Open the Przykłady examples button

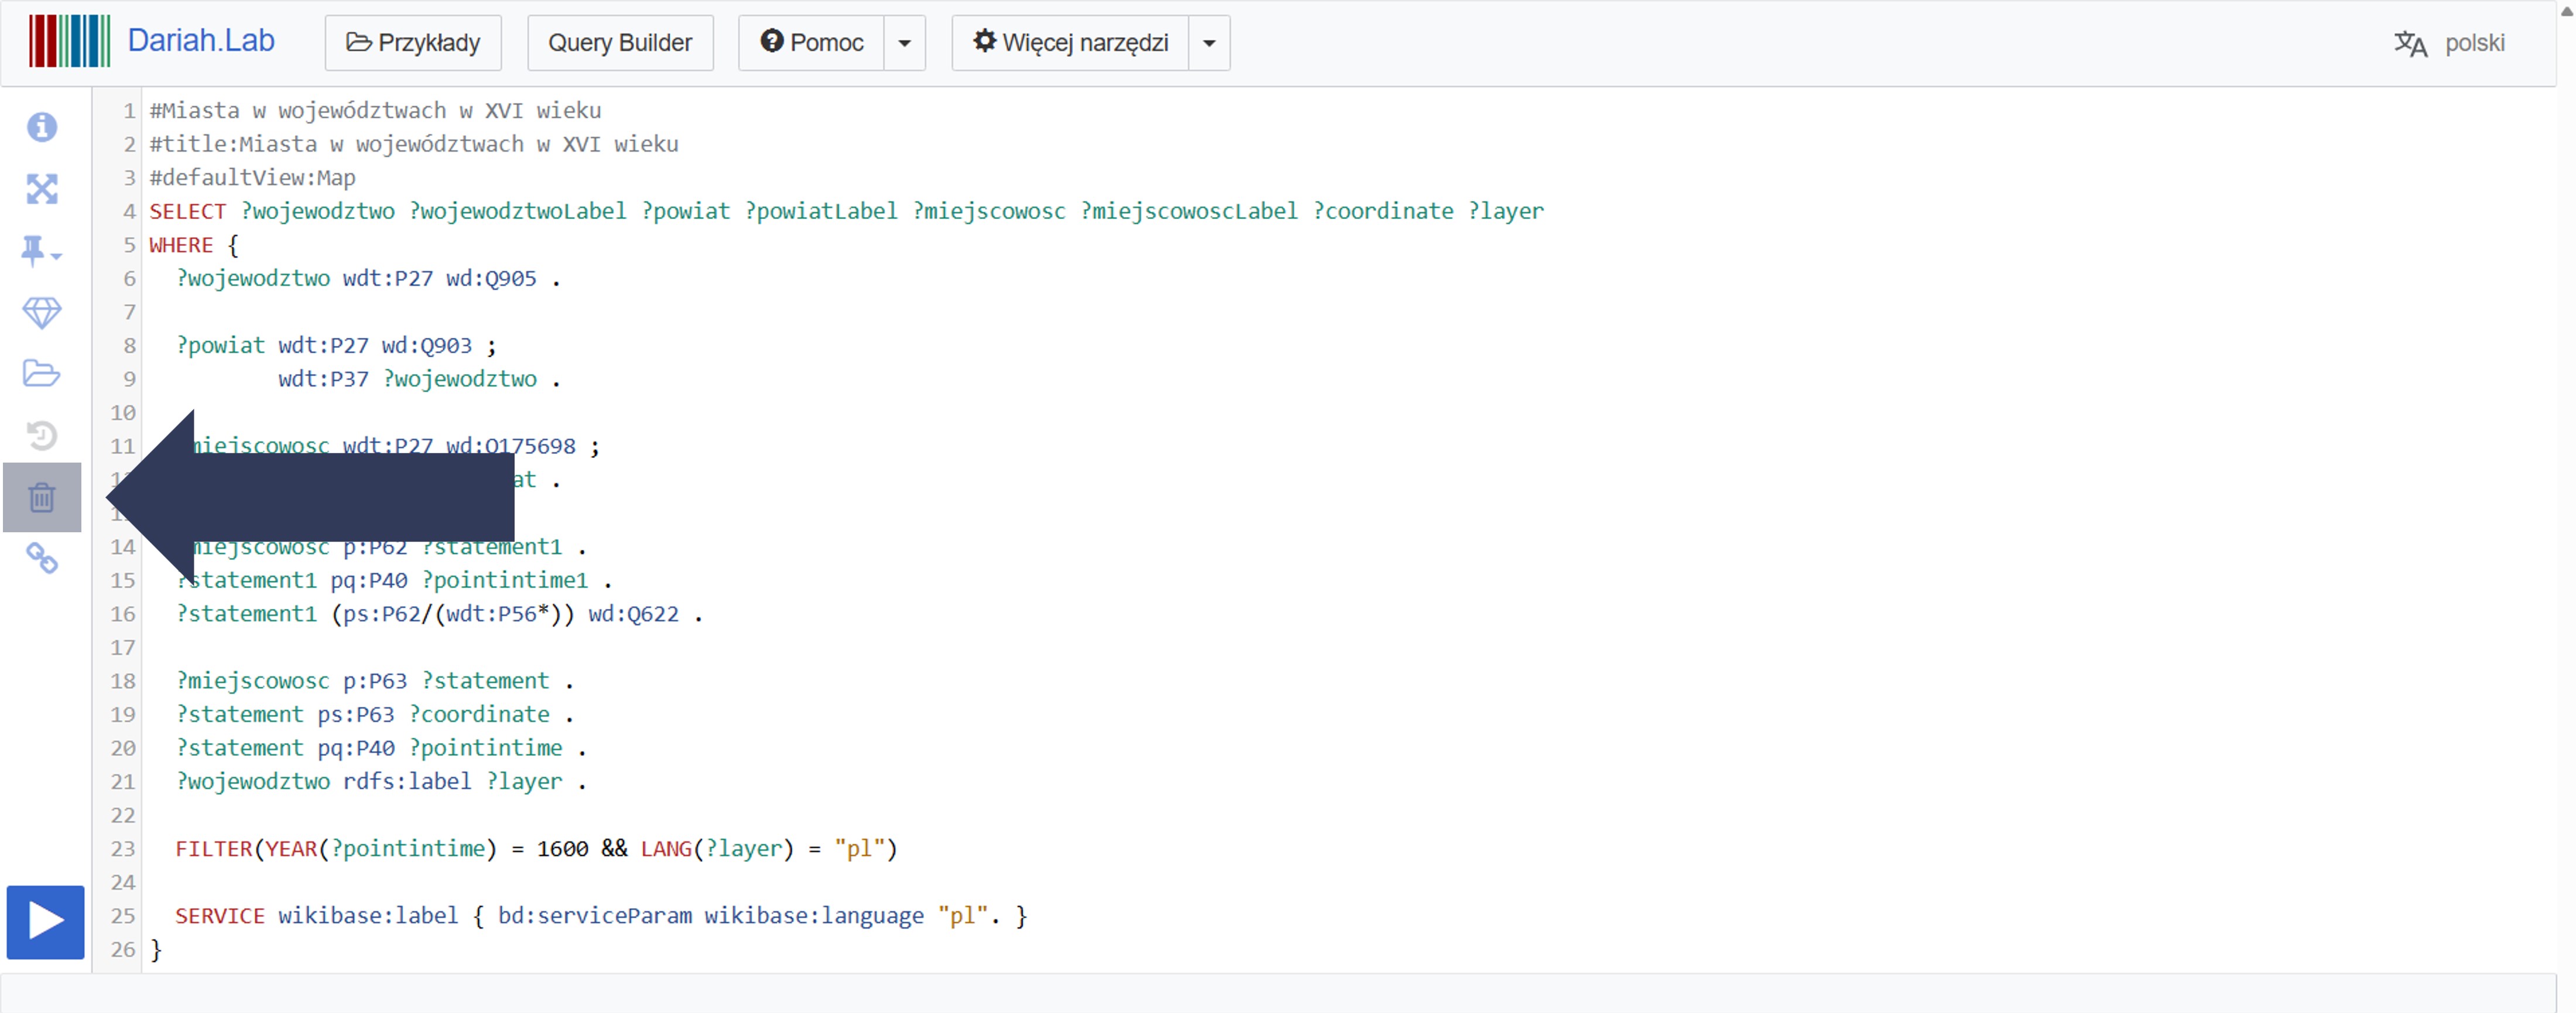[413, 43]
